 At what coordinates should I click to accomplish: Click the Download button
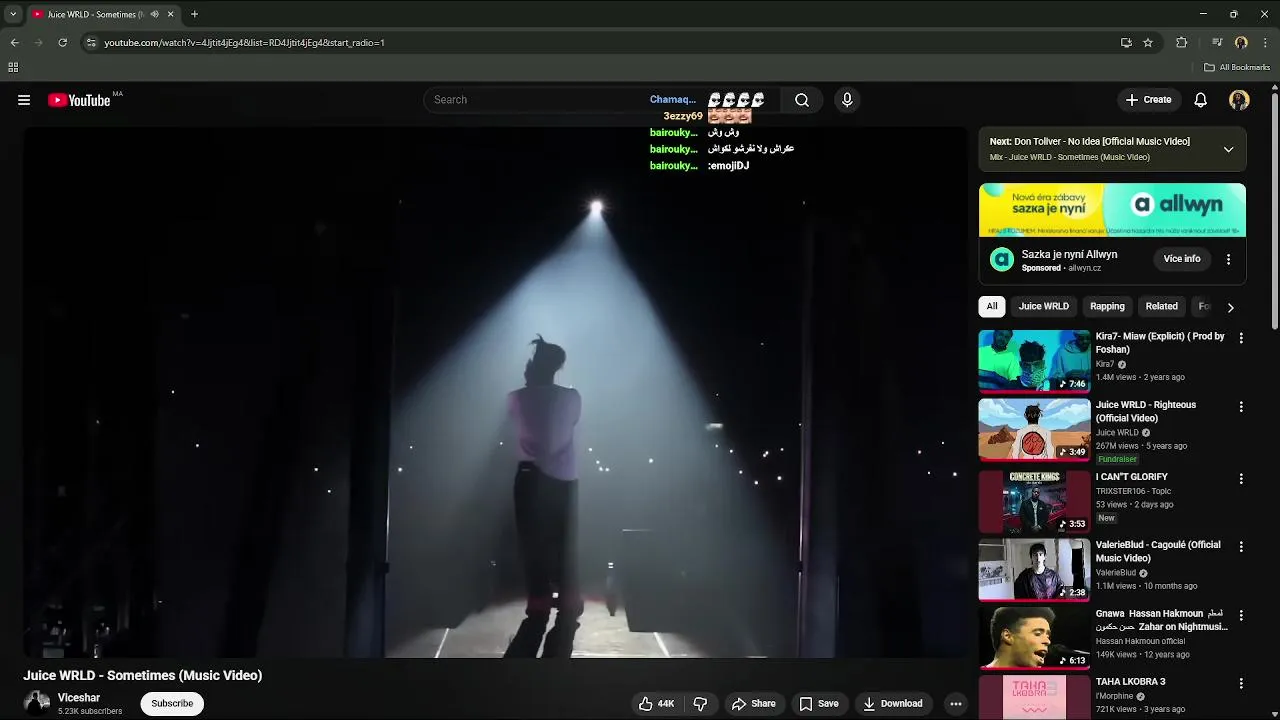(892, 704)
